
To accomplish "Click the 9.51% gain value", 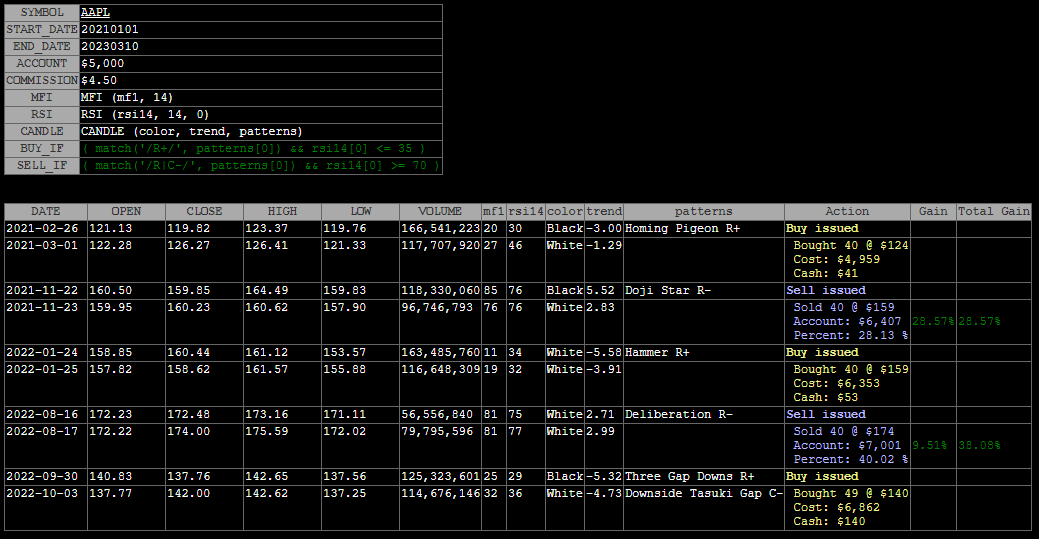I will tap(930, 446).
